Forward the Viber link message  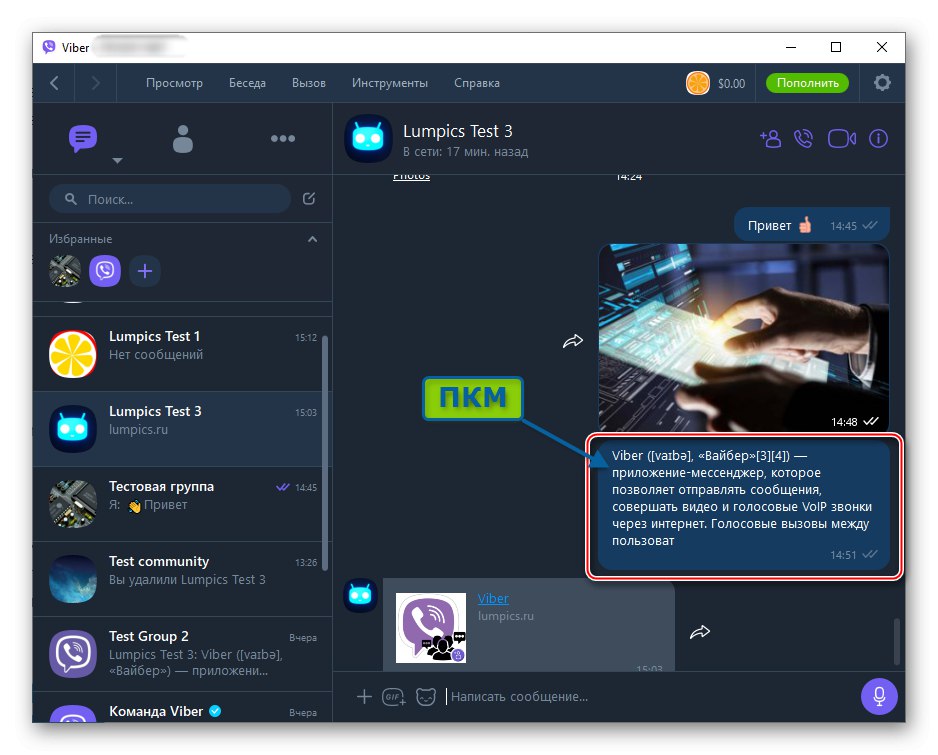point(699,632)
